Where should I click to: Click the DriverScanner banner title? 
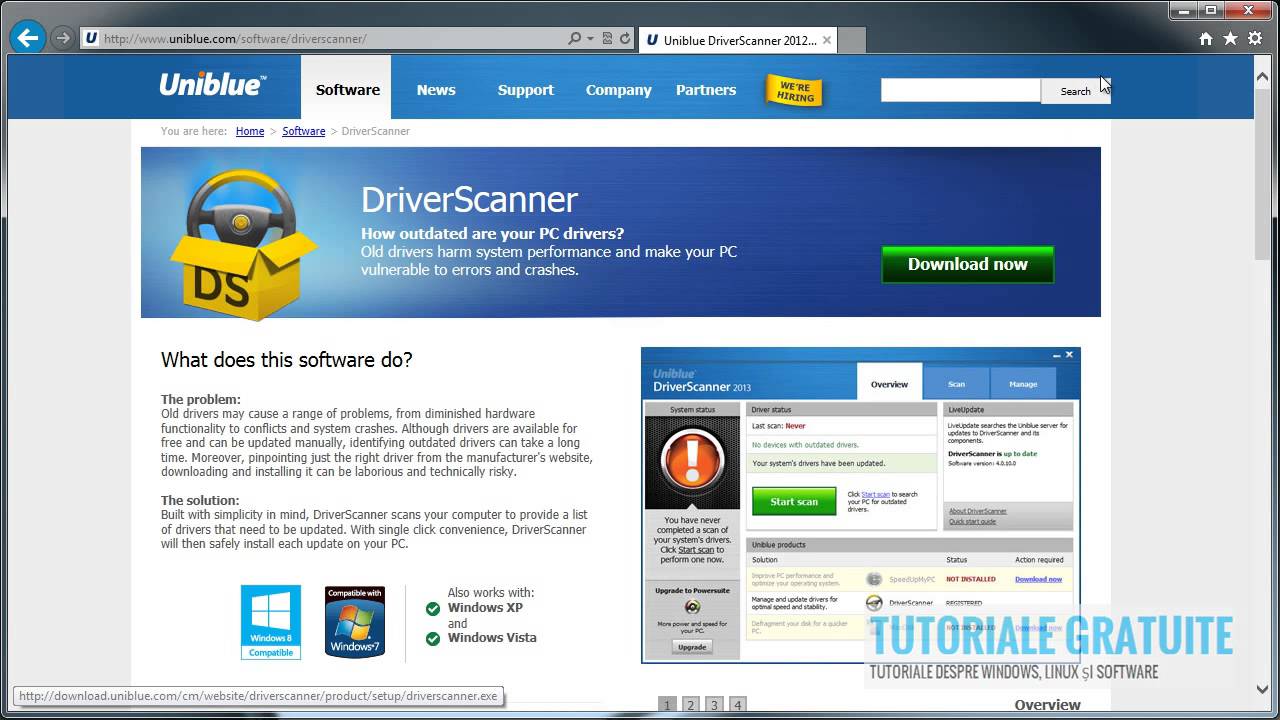pos(469,199)
